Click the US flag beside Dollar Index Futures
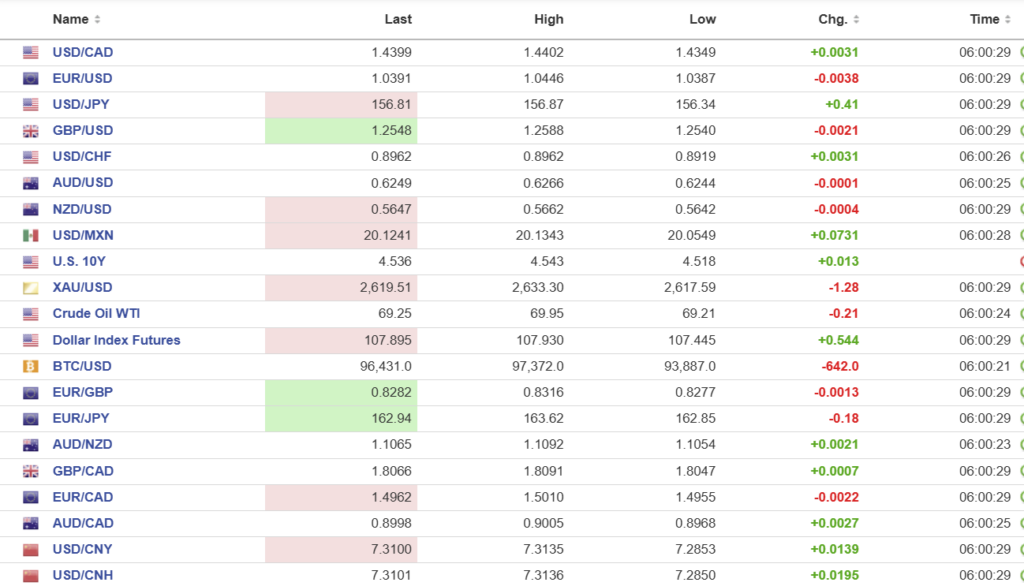The image size is (1024, 586). point(30,340)
